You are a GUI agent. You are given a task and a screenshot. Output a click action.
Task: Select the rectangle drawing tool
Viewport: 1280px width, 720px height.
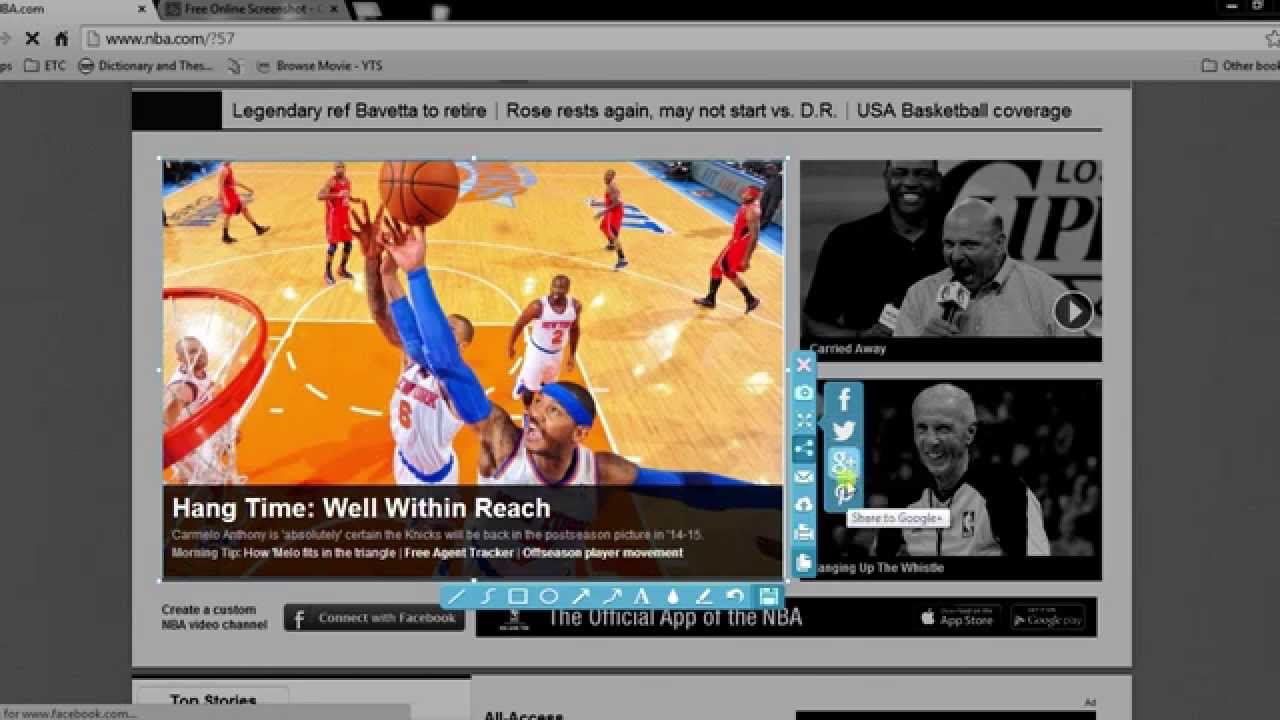518,597
